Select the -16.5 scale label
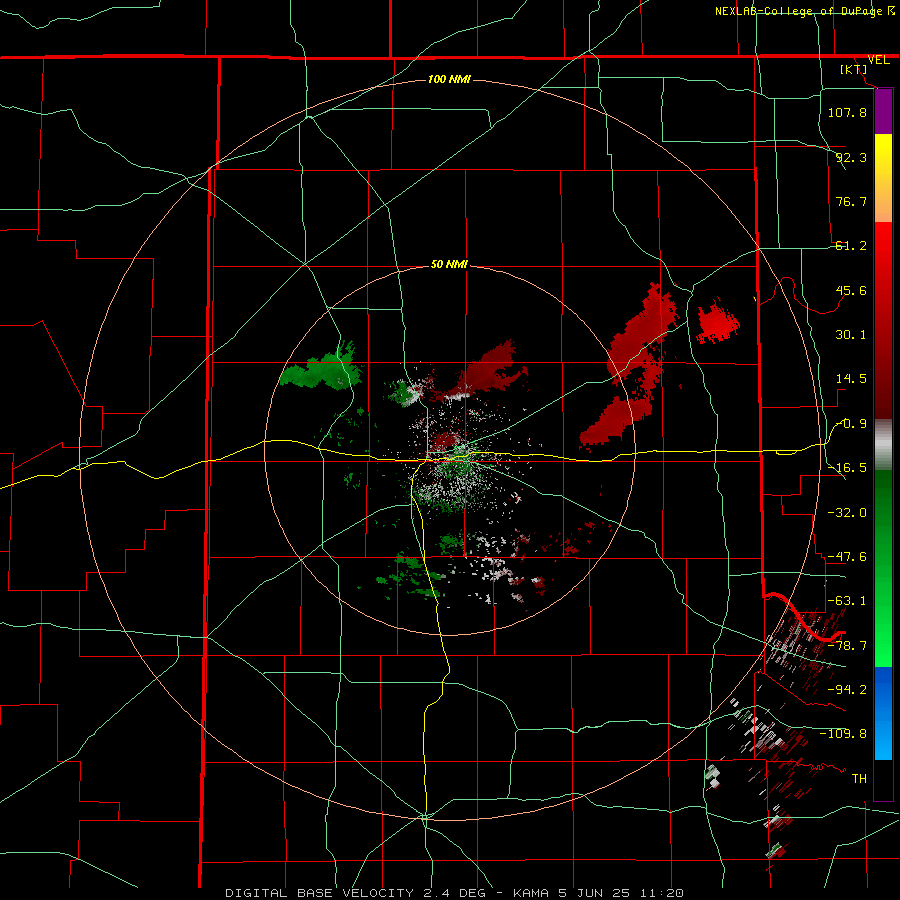 847,468
